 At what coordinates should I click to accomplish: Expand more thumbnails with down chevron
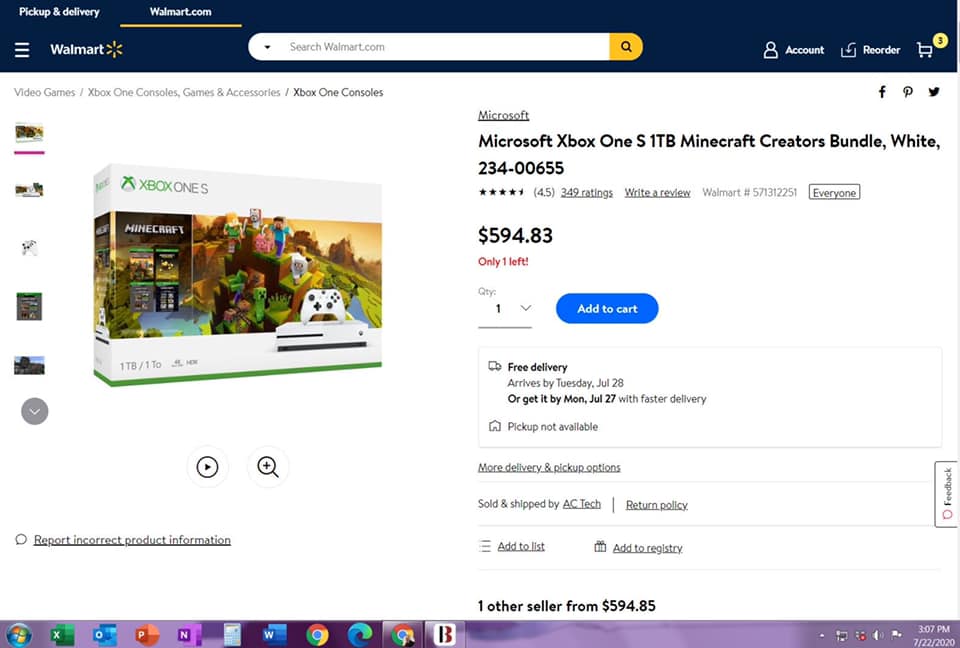pos(34,412)
